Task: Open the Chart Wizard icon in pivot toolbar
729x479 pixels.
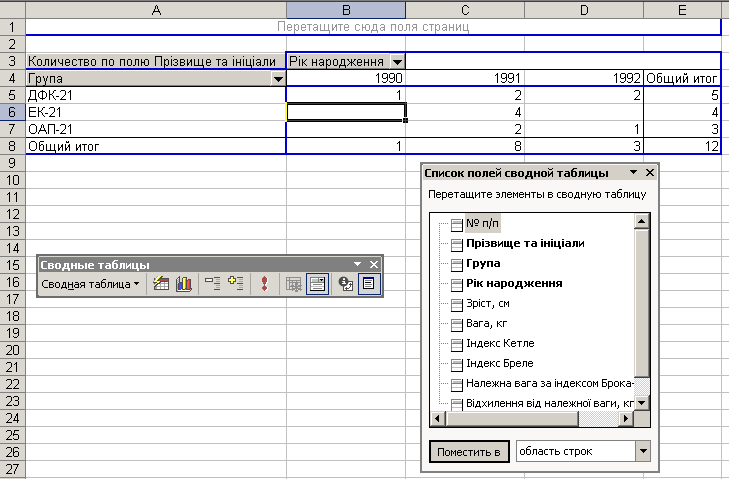Action: click(184, 283)
